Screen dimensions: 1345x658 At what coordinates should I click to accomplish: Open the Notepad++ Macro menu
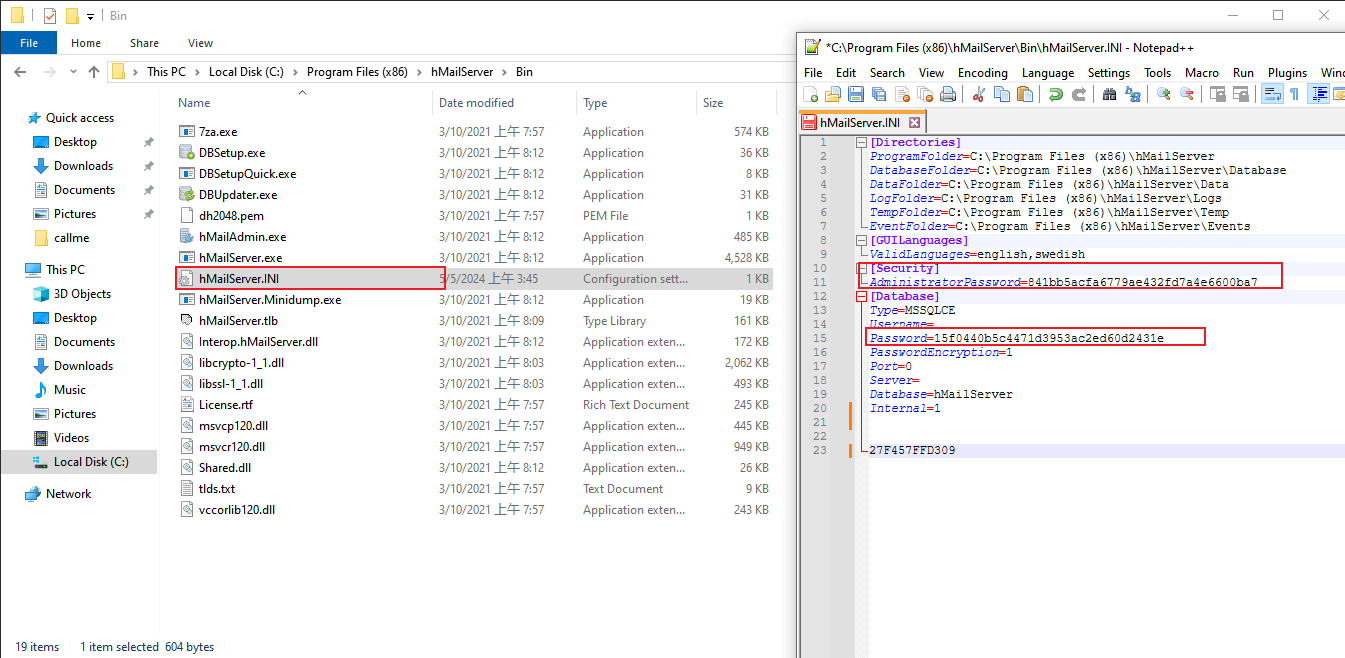[1202, 73]
